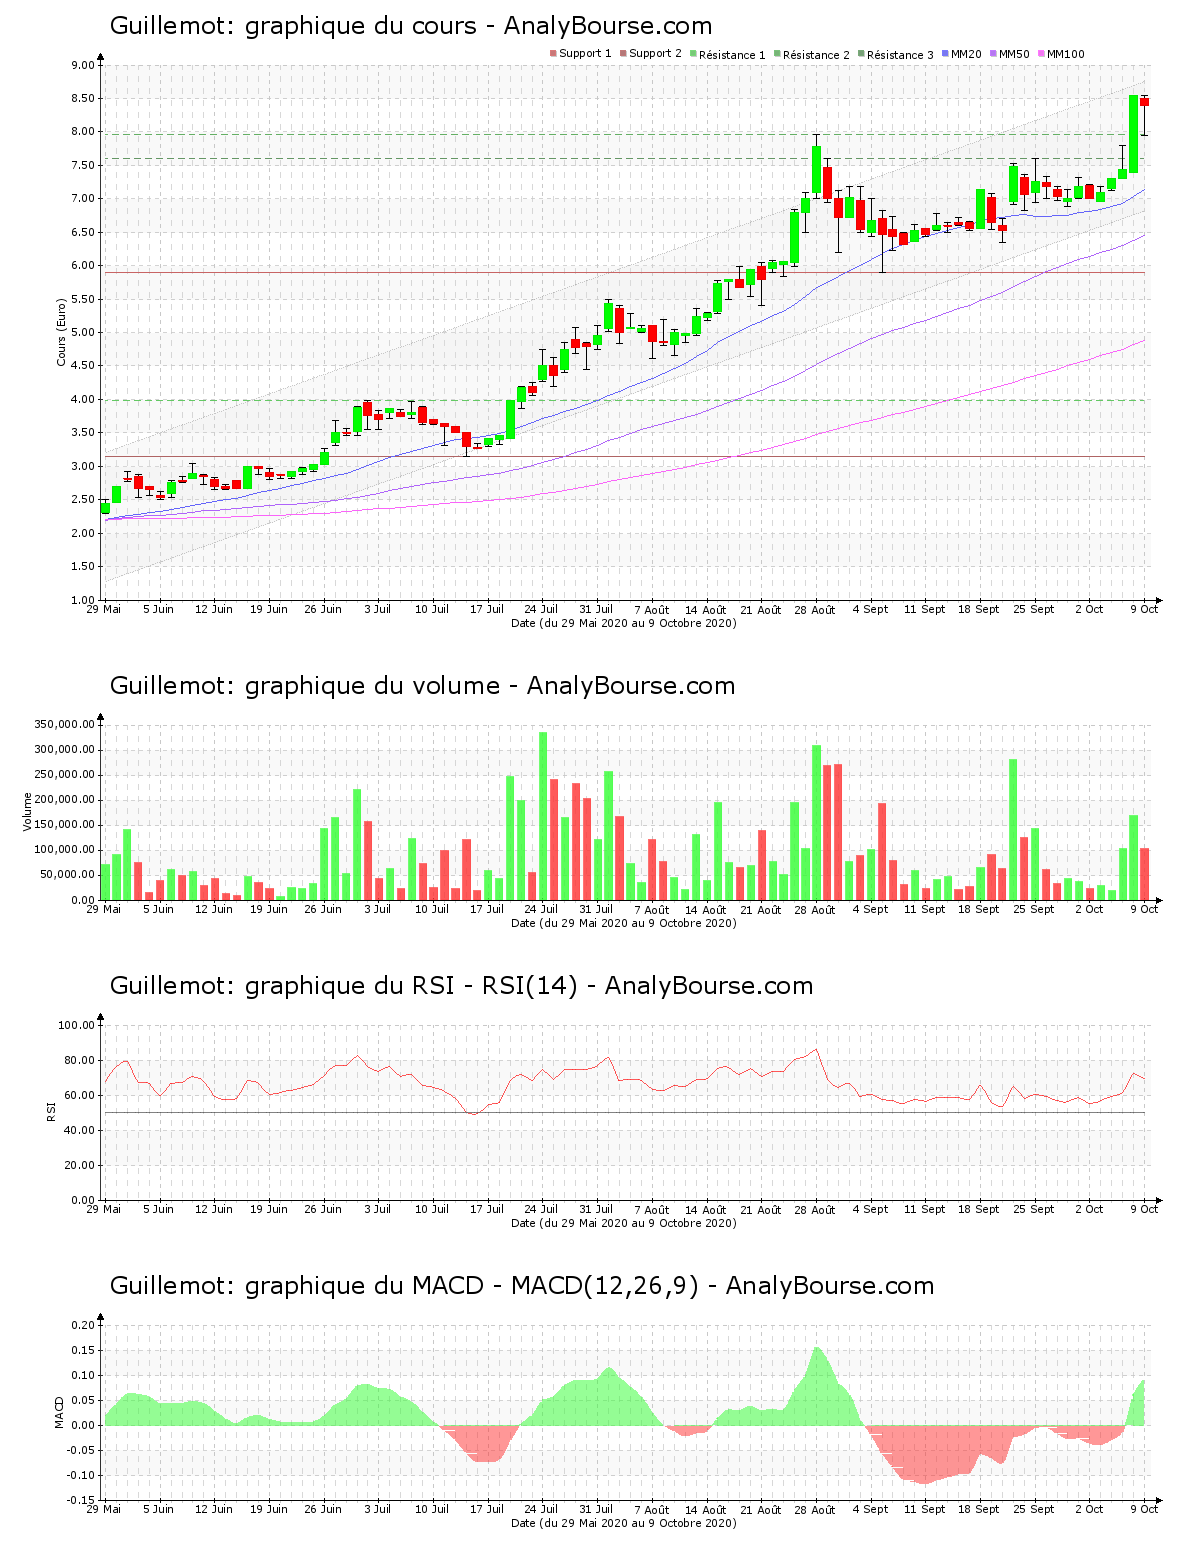Click the 'Cours (Euro)' vertical axis label

61,332
